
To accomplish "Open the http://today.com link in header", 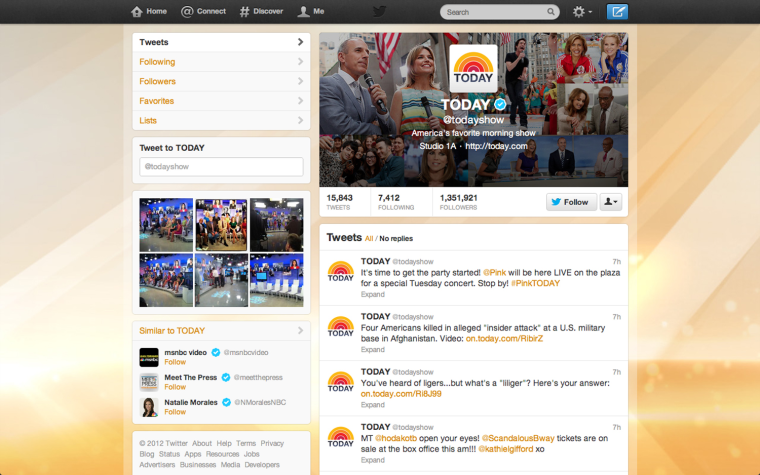I will click(496, 146).
